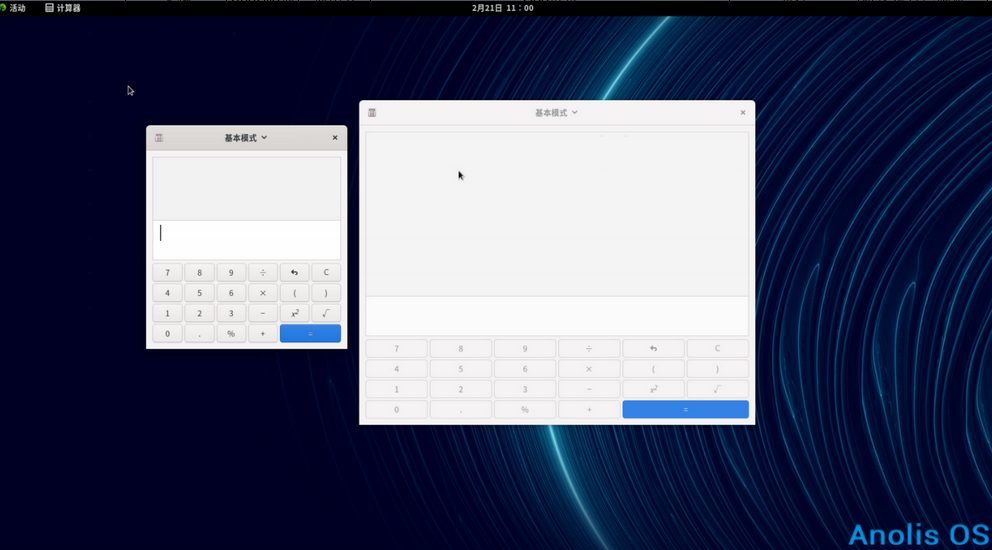Click the undo arrow in the large calculator
The width and height of the screenshot is (992, 550).
click(653, 349)
